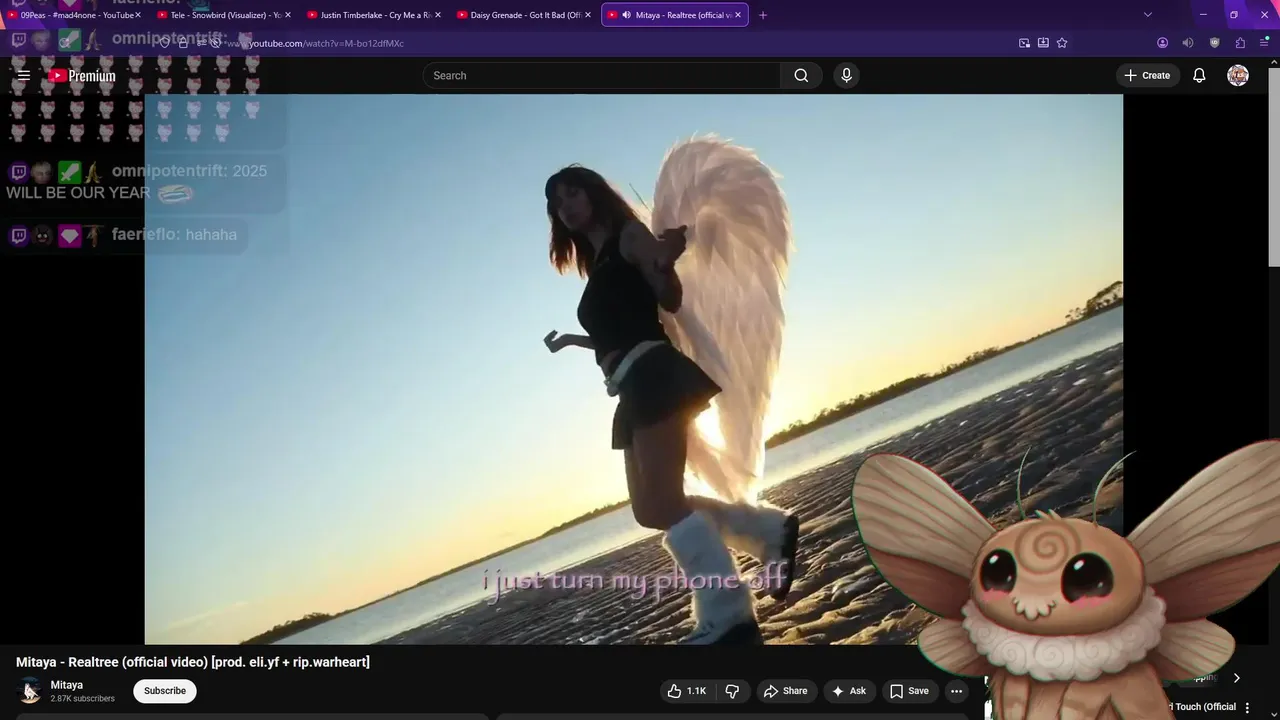Click the video title 'Mitaya - Realtree (official video)'
Screen dimensions: 1280x720
(x=193, y=662)
